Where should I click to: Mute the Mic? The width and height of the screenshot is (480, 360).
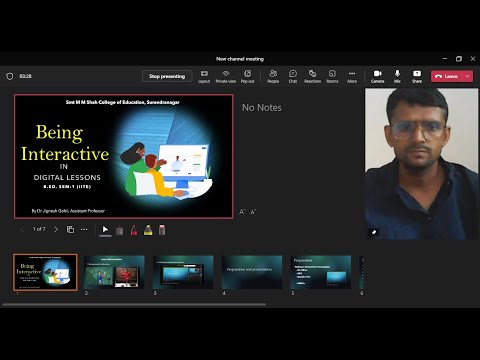point(397,76)
